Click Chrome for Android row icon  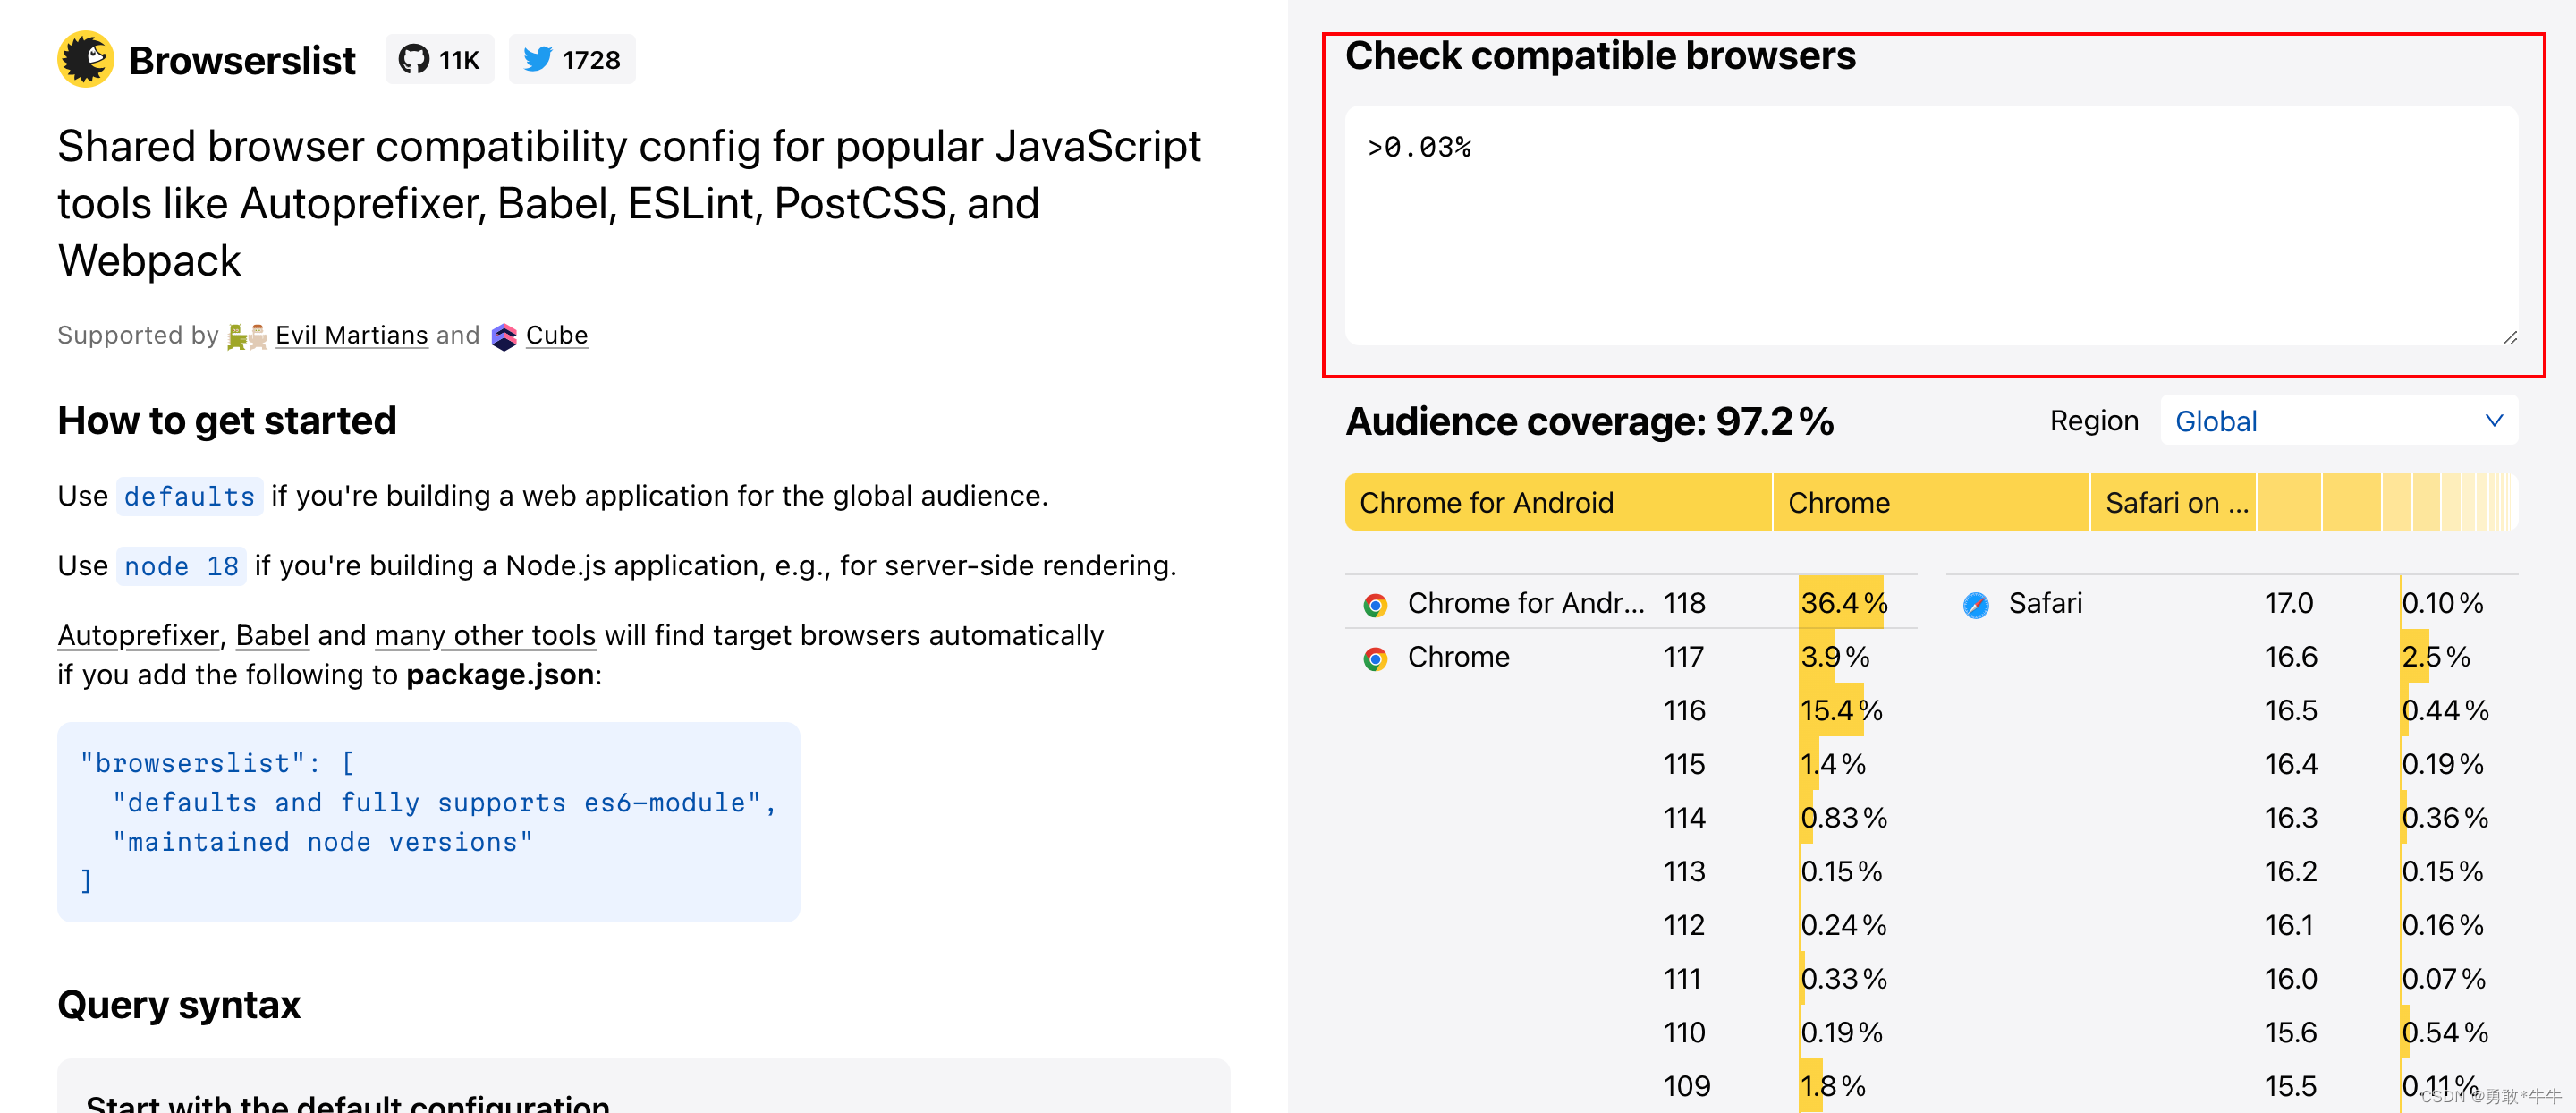coord(1375,605)
